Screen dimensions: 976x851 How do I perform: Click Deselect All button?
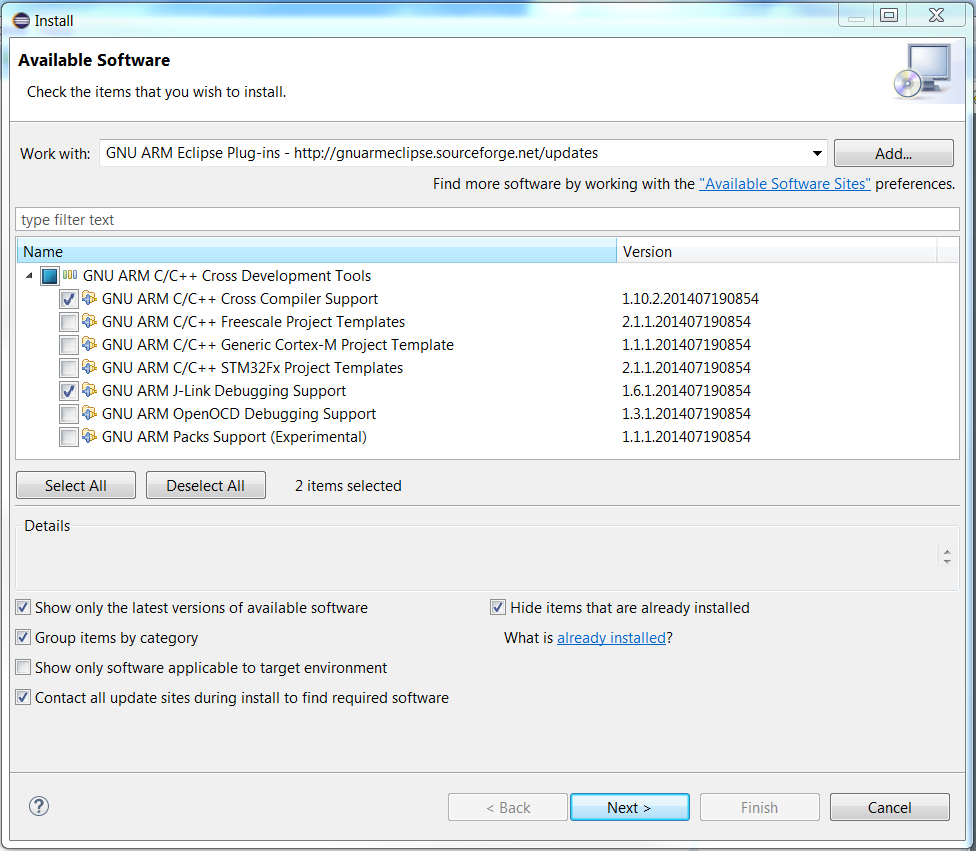[x=205, y=486]
